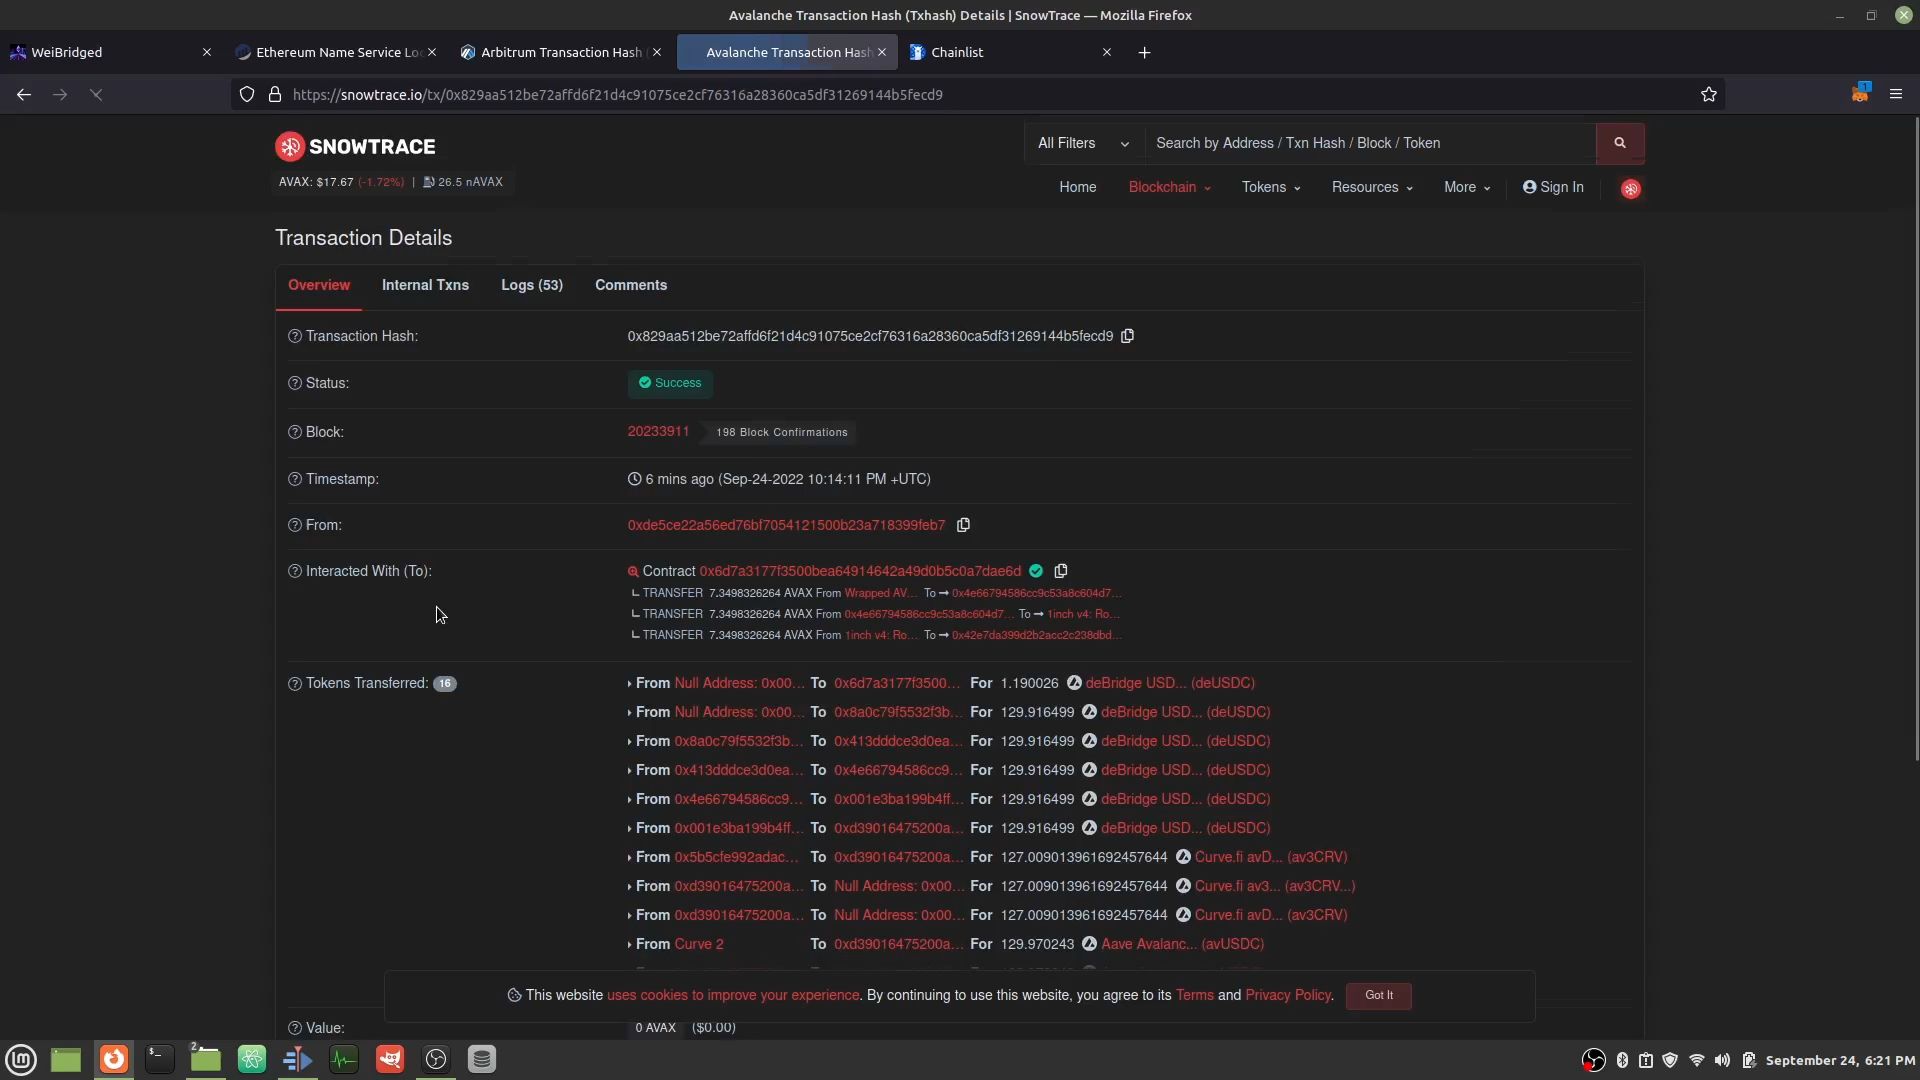Click the star/bookmark icon in address bar

(x=1708, y=94)
